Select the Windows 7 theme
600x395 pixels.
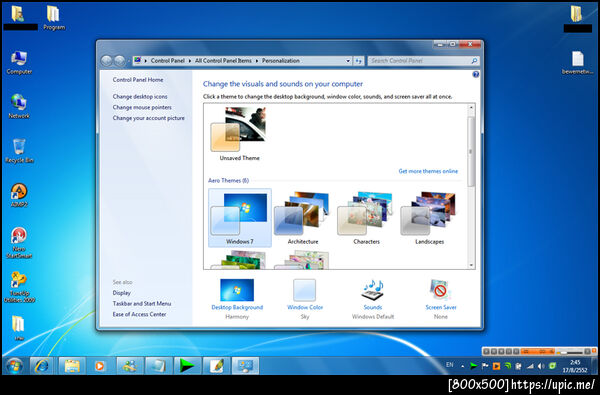[x=240, y=217]
